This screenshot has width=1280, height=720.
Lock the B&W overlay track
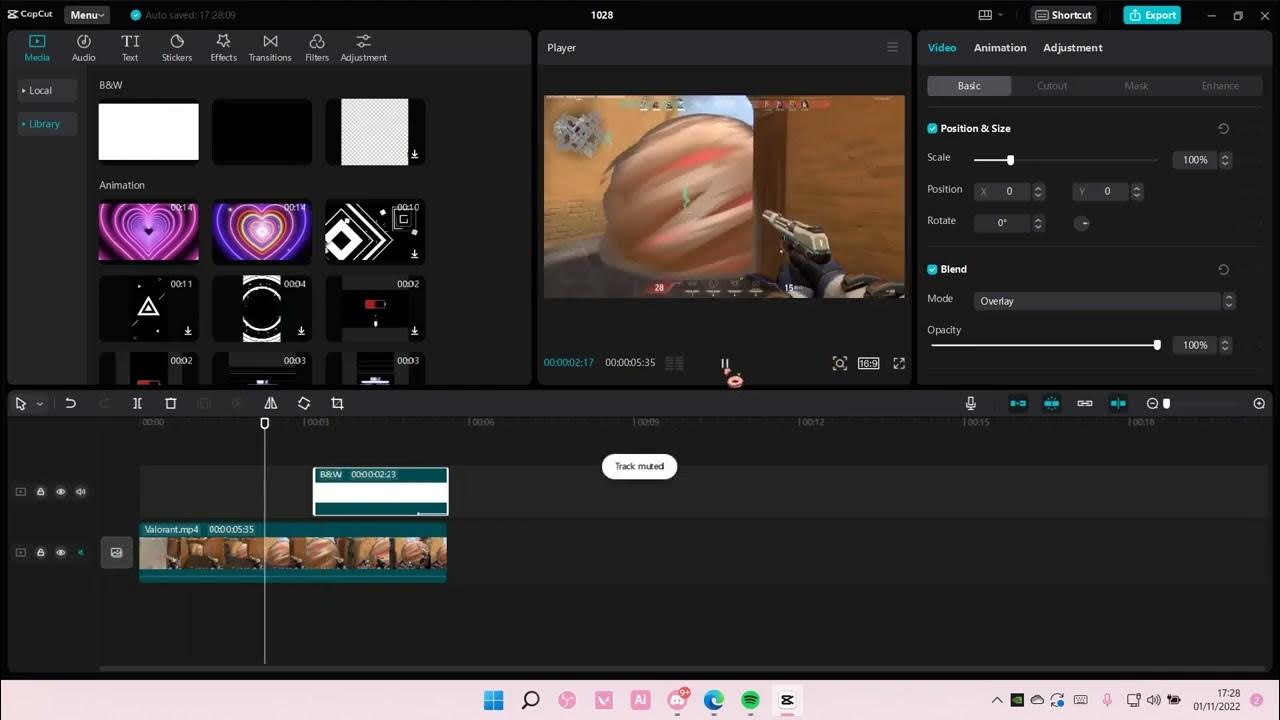pos(41,492)
